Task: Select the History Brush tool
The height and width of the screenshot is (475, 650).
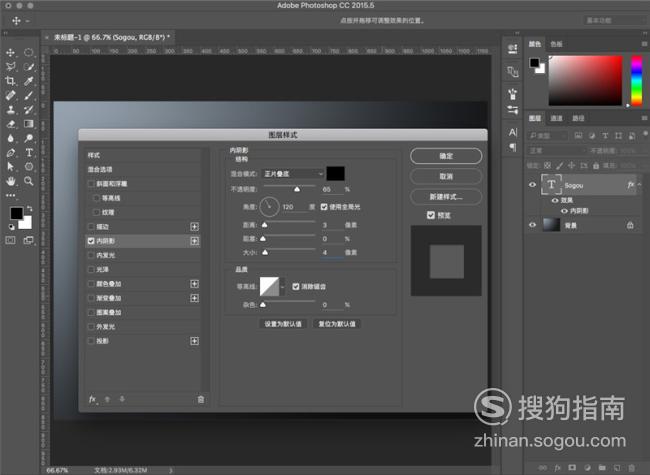Action: coord(29,109)
